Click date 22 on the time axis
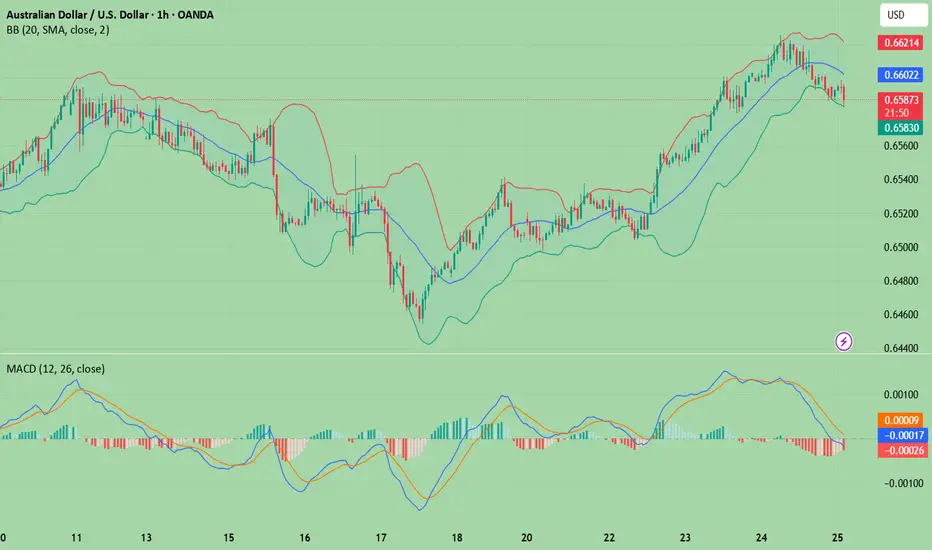The height and width of the screenshot is (550, 932). (x=609, y=538)
